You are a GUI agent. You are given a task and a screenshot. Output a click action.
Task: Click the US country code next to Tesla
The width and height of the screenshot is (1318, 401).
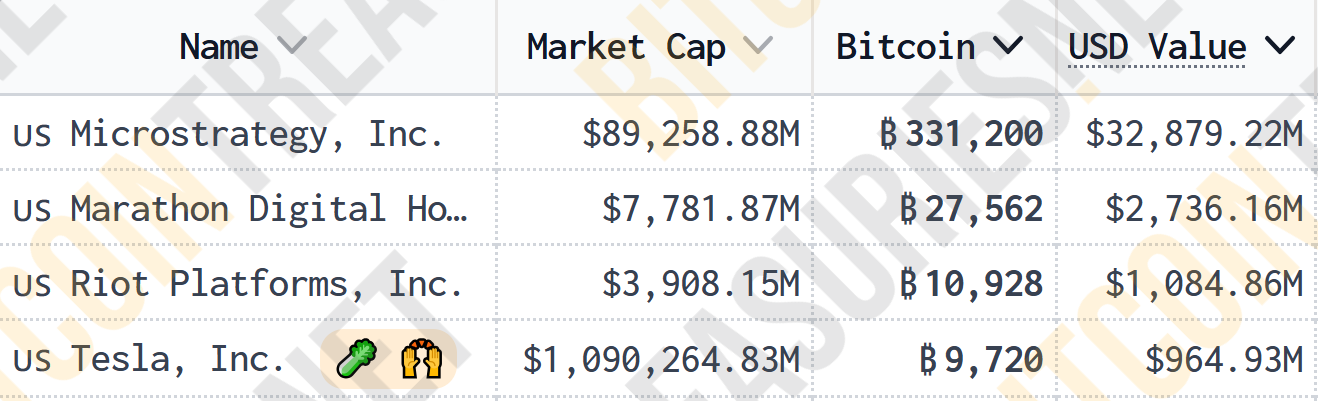33,360
